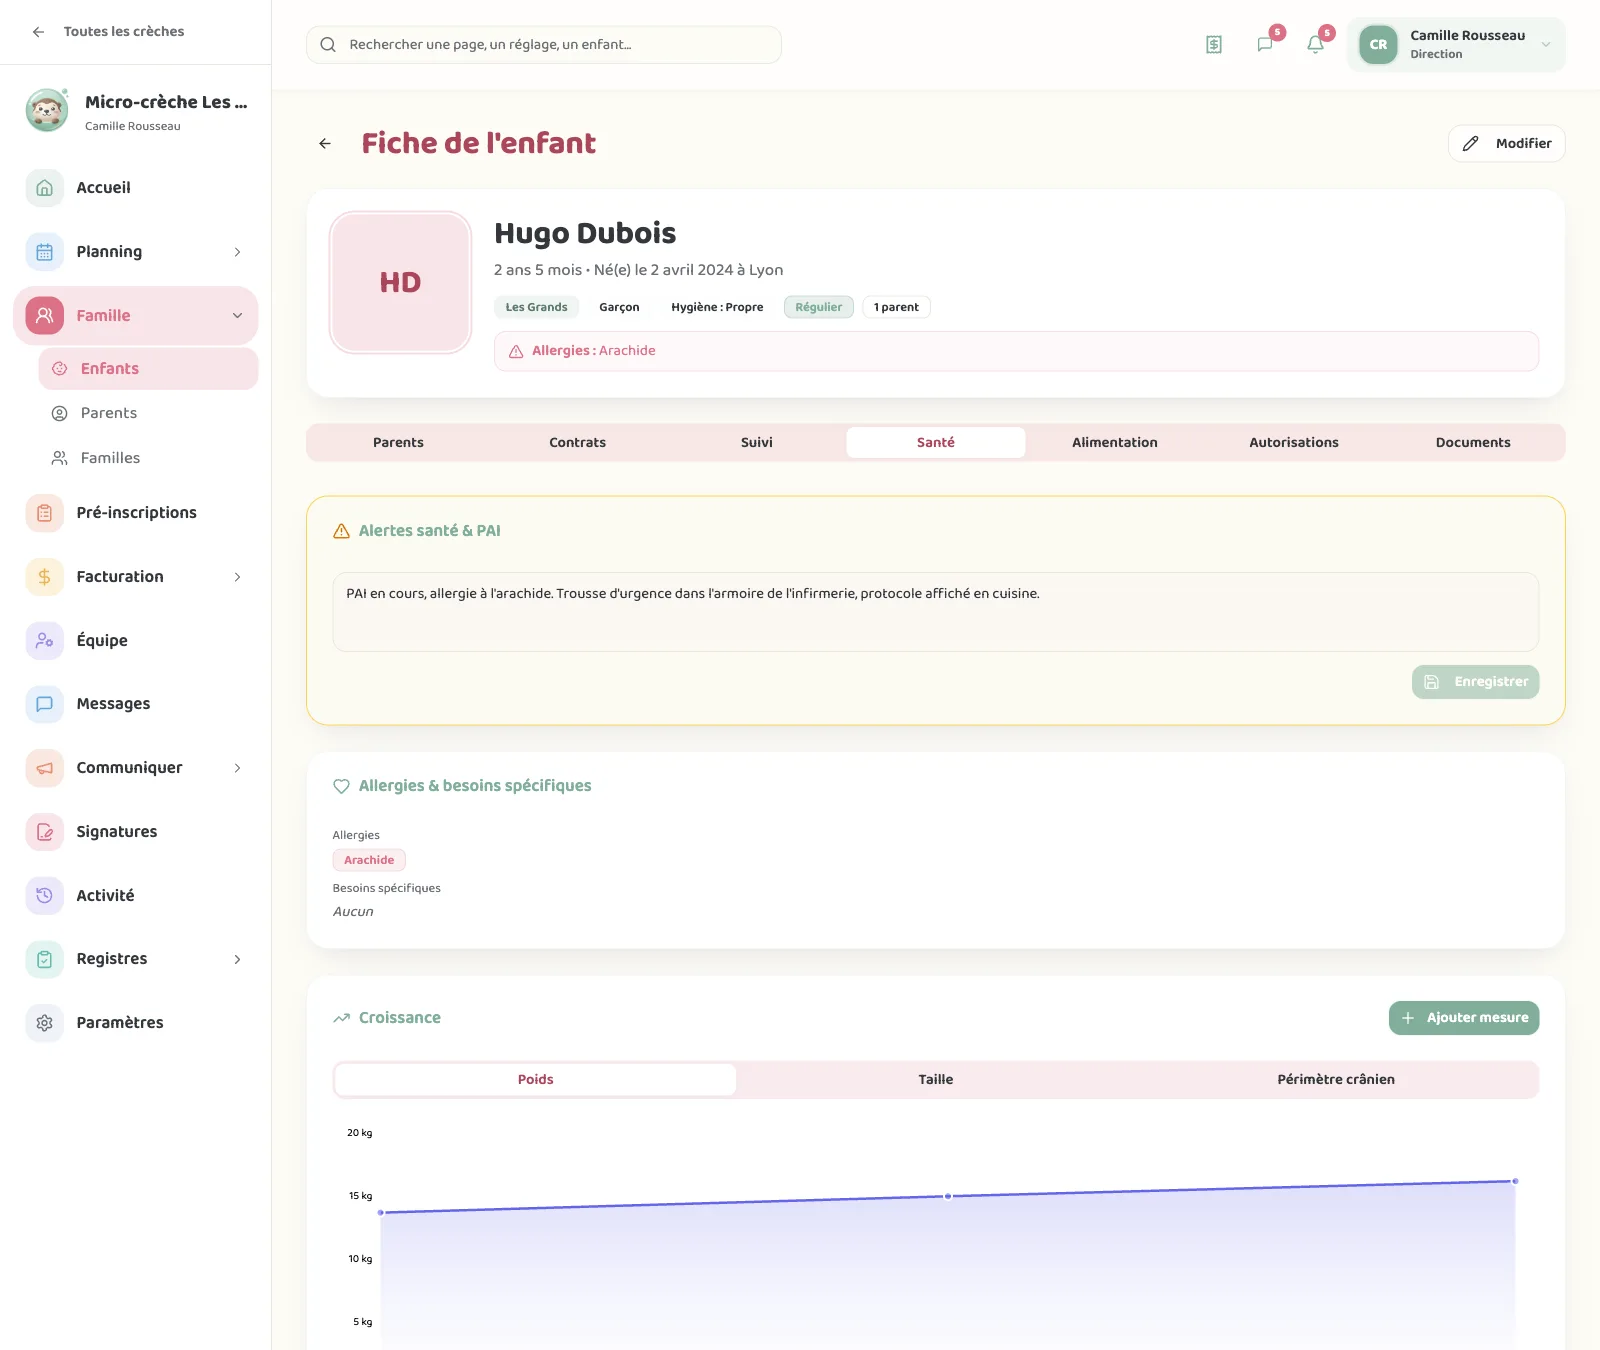Go back to Toutes les crèches

coord(108,32)
